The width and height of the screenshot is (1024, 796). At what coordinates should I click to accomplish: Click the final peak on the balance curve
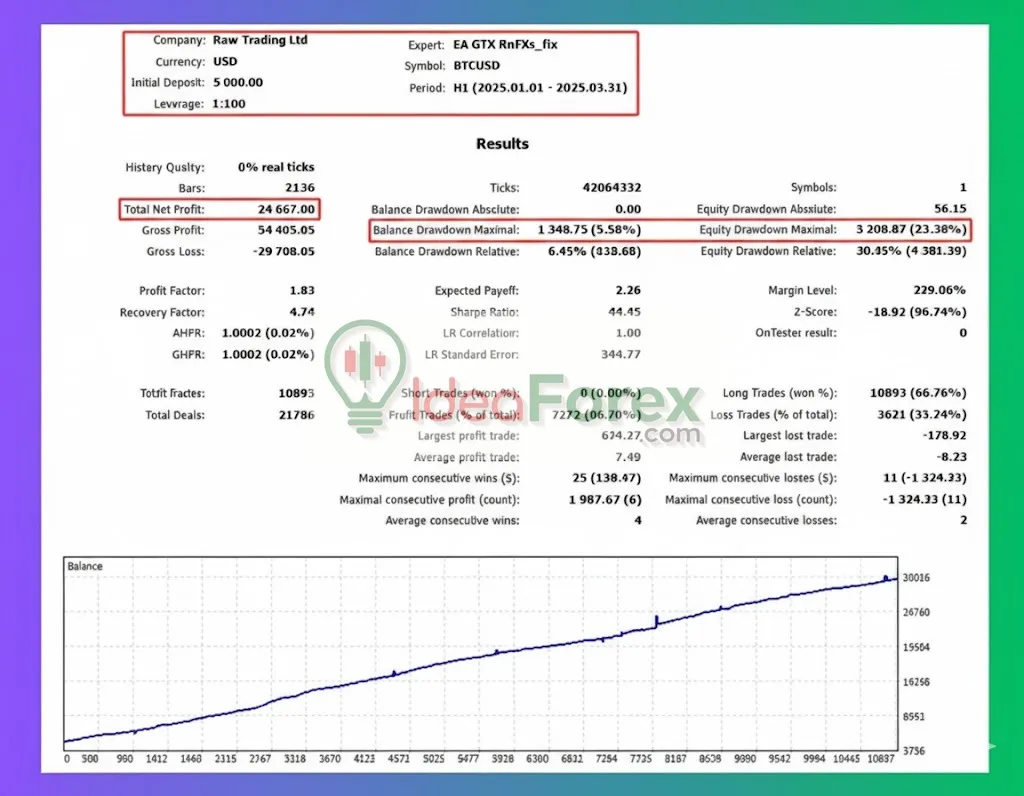click(x=886, y=577)
